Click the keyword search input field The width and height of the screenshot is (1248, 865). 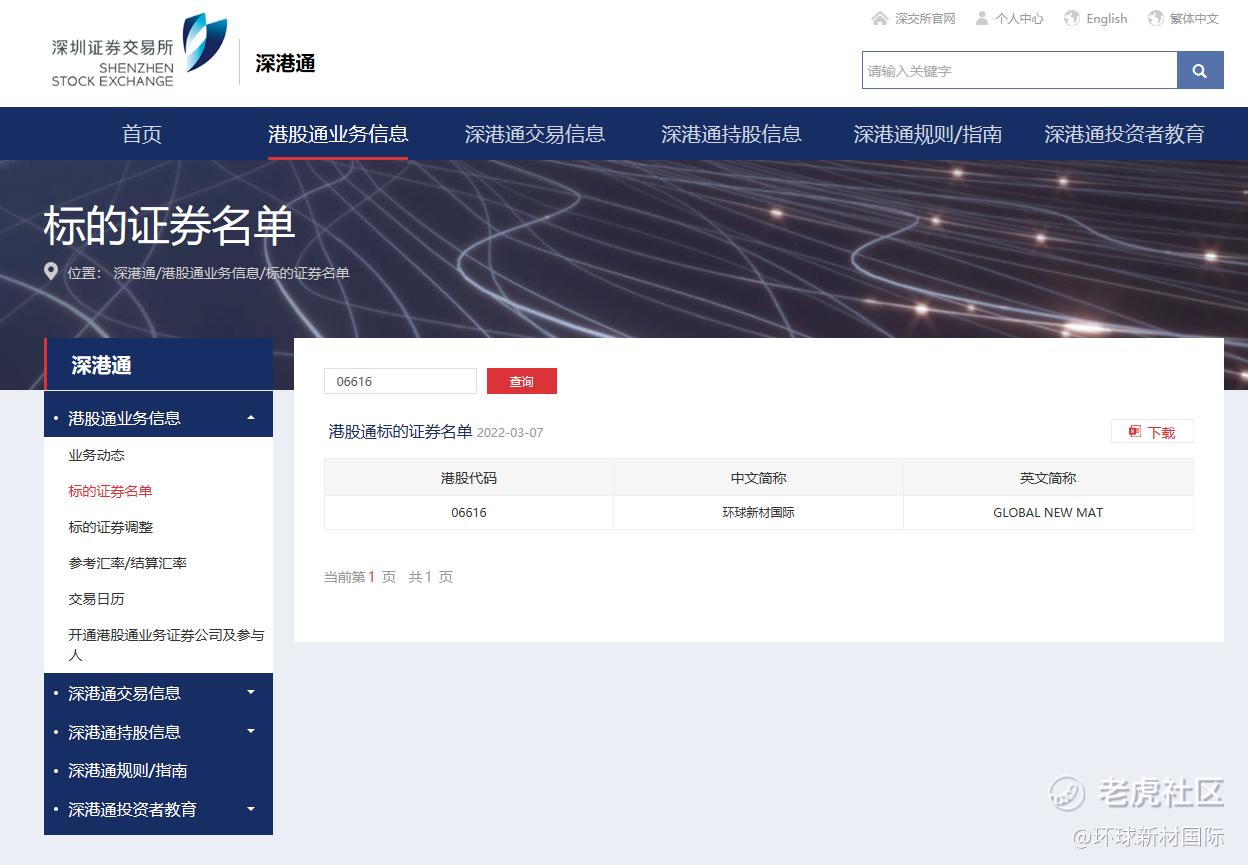1020,71
